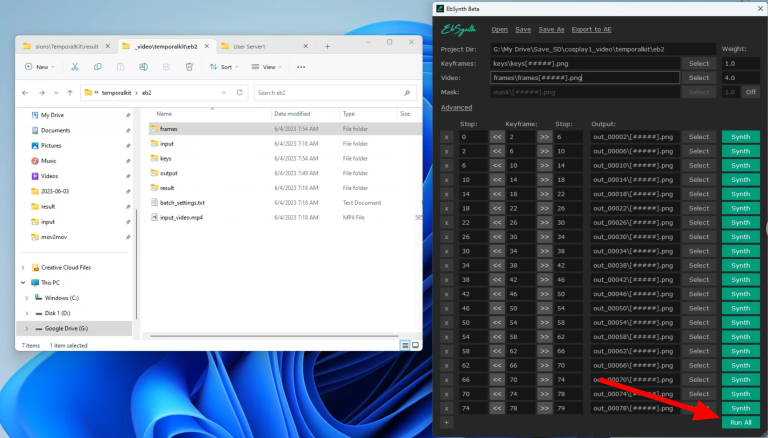Open recent locations chevron next to forward arrow
The width and height of the screenshot is (768, 438).
56,93
